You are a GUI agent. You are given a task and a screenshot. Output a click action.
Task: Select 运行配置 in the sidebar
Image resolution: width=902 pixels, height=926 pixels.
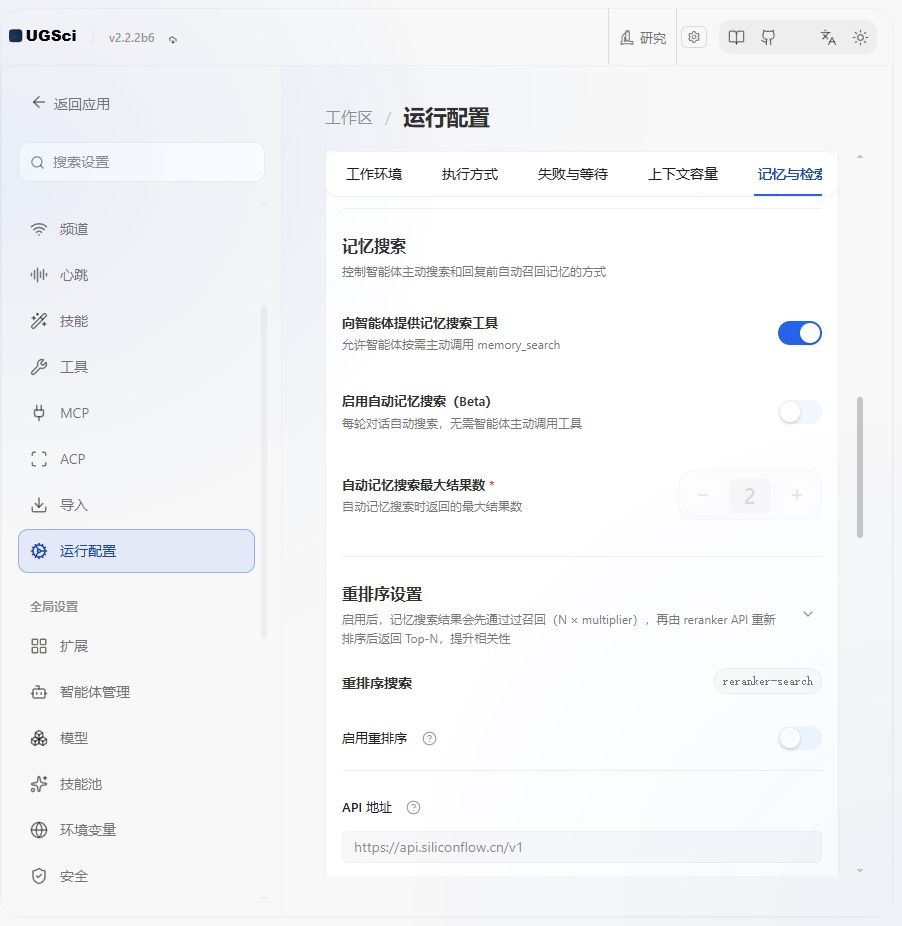pyautogui.click(x=136, y=551)
